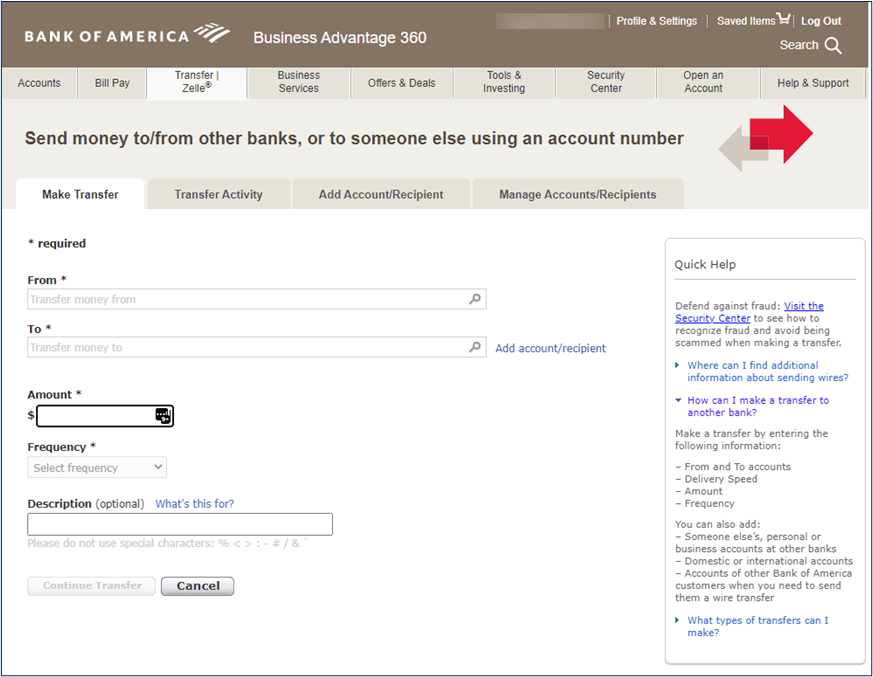Click the Saved Items link text
This screenshot has width=873, height=677.
(x=746, y=21)
